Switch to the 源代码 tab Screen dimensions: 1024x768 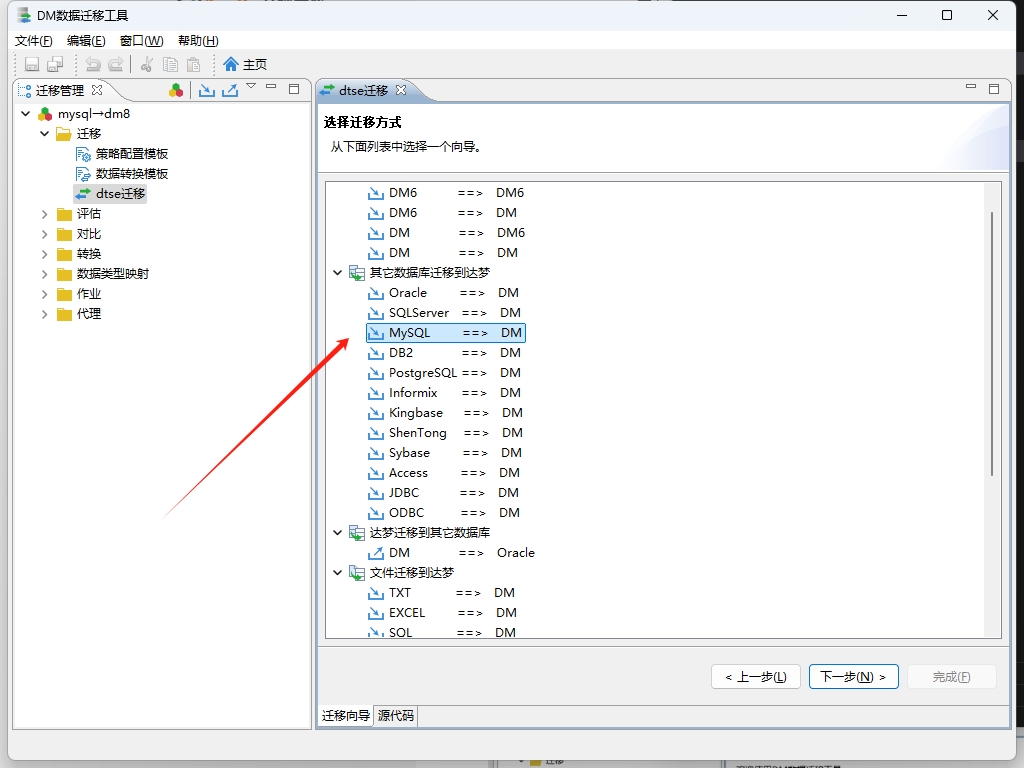[x=396, y=716]
